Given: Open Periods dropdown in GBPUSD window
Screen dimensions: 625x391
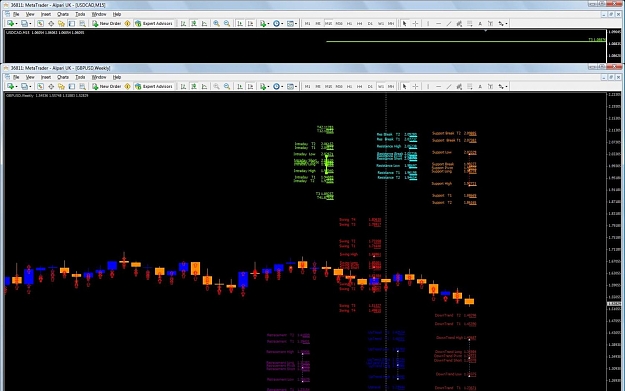Looking at the screenshot, I should pyautogui.click(x=282, y=86).
